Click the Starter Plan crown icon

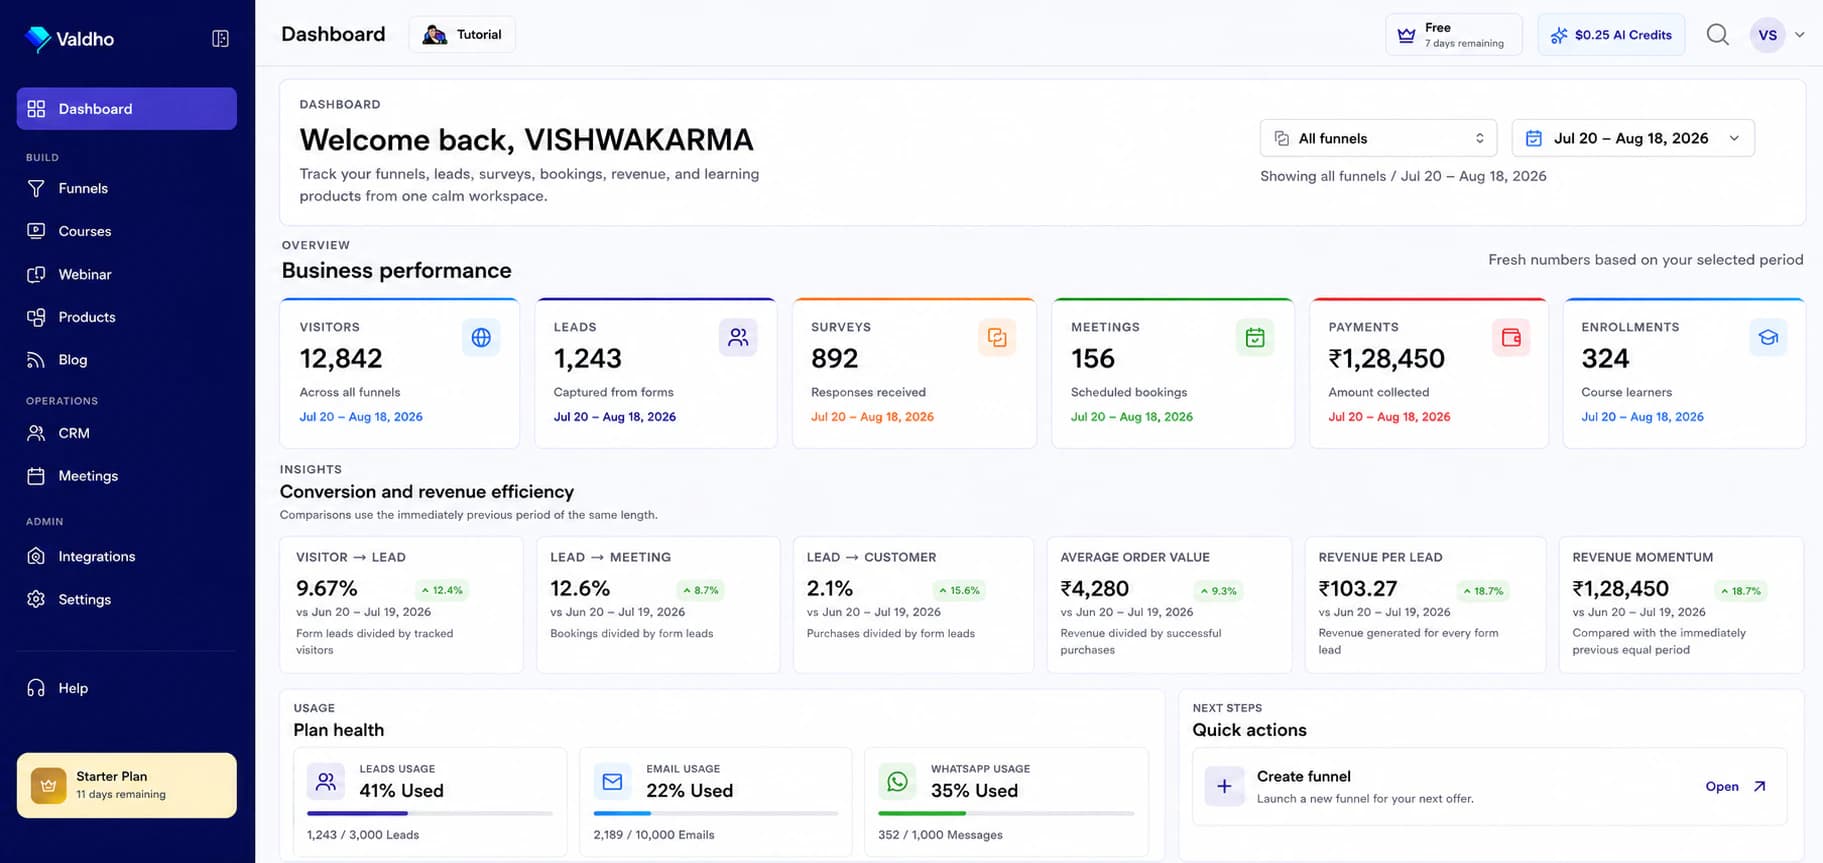pos(48,785)
